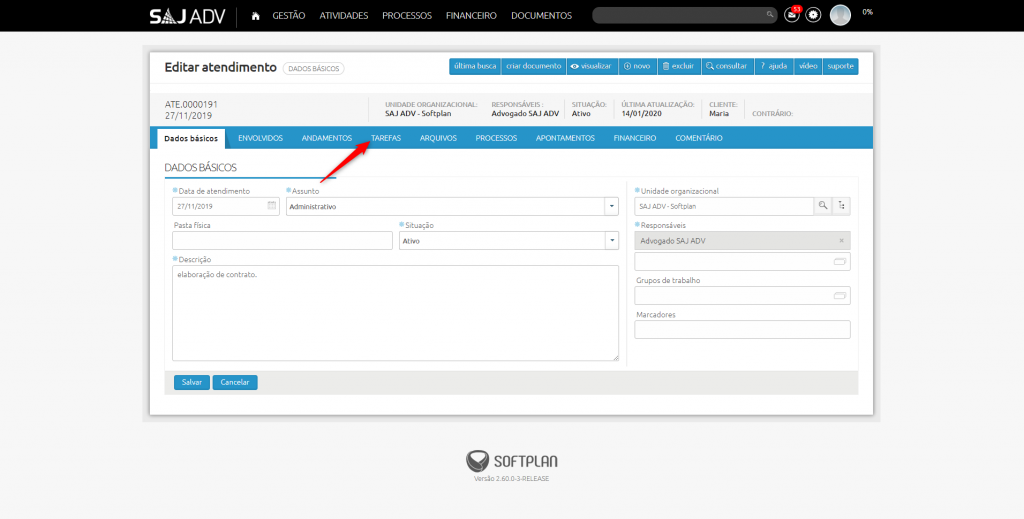
Task: Click the top search bar field
Action: point(680,15)
